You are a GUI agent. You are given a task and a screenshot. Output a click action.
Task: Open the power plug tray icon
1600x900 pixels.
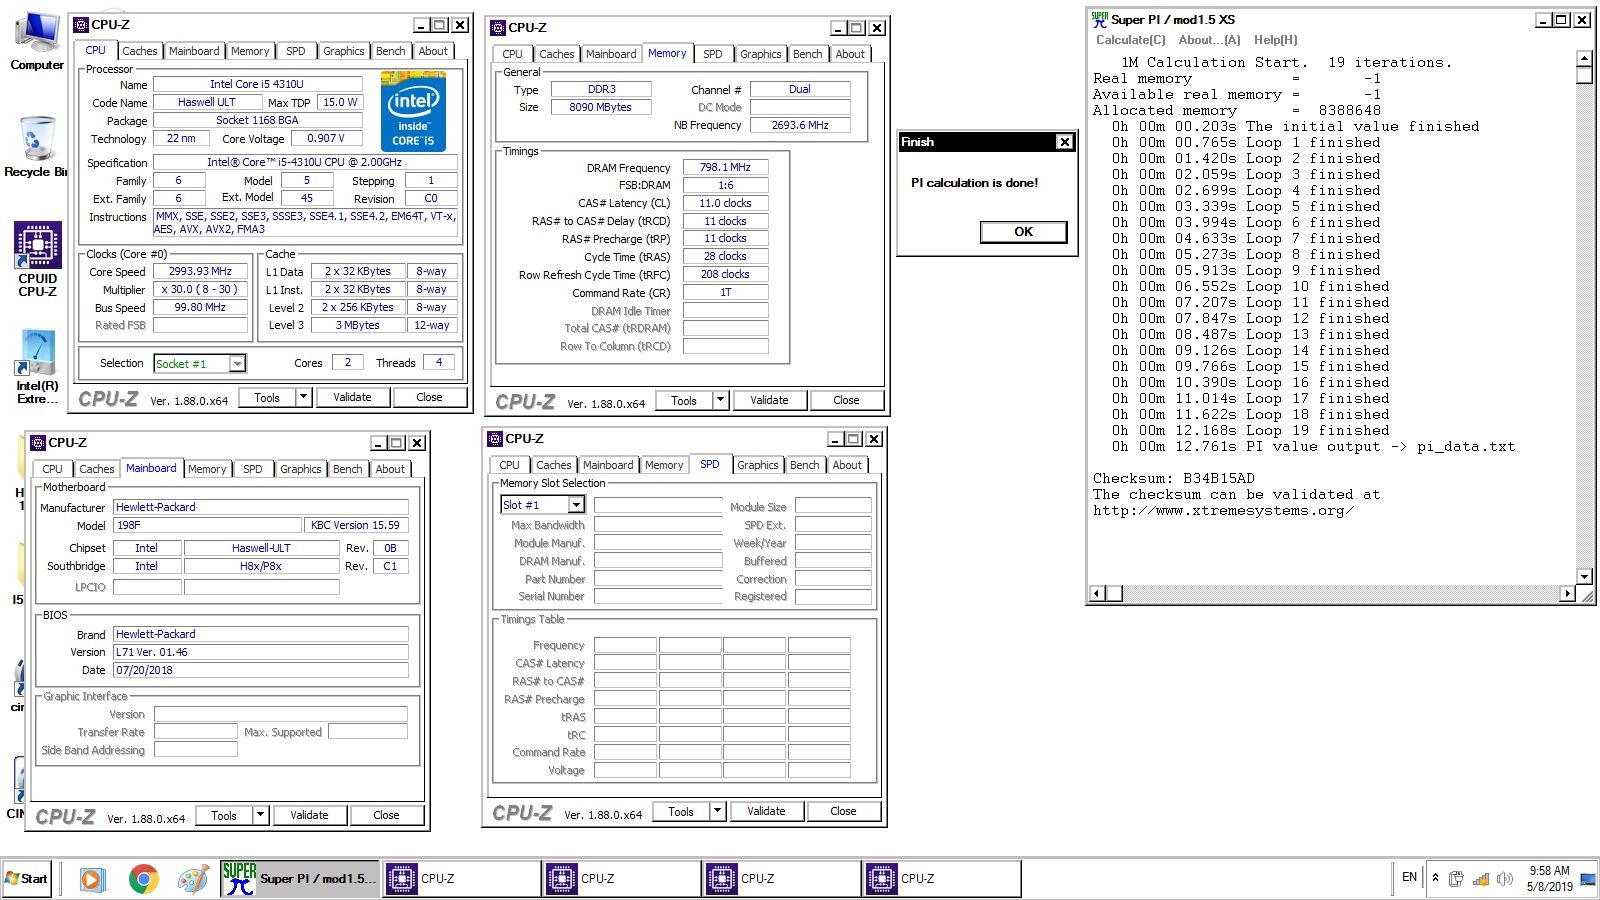click(1456, 879)
